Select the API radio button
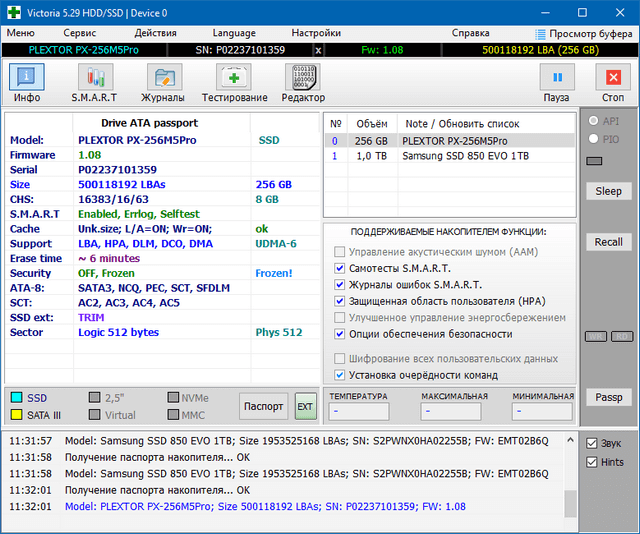Image resolution: width=640 pixels, height=534 pixels. (593, 120)
